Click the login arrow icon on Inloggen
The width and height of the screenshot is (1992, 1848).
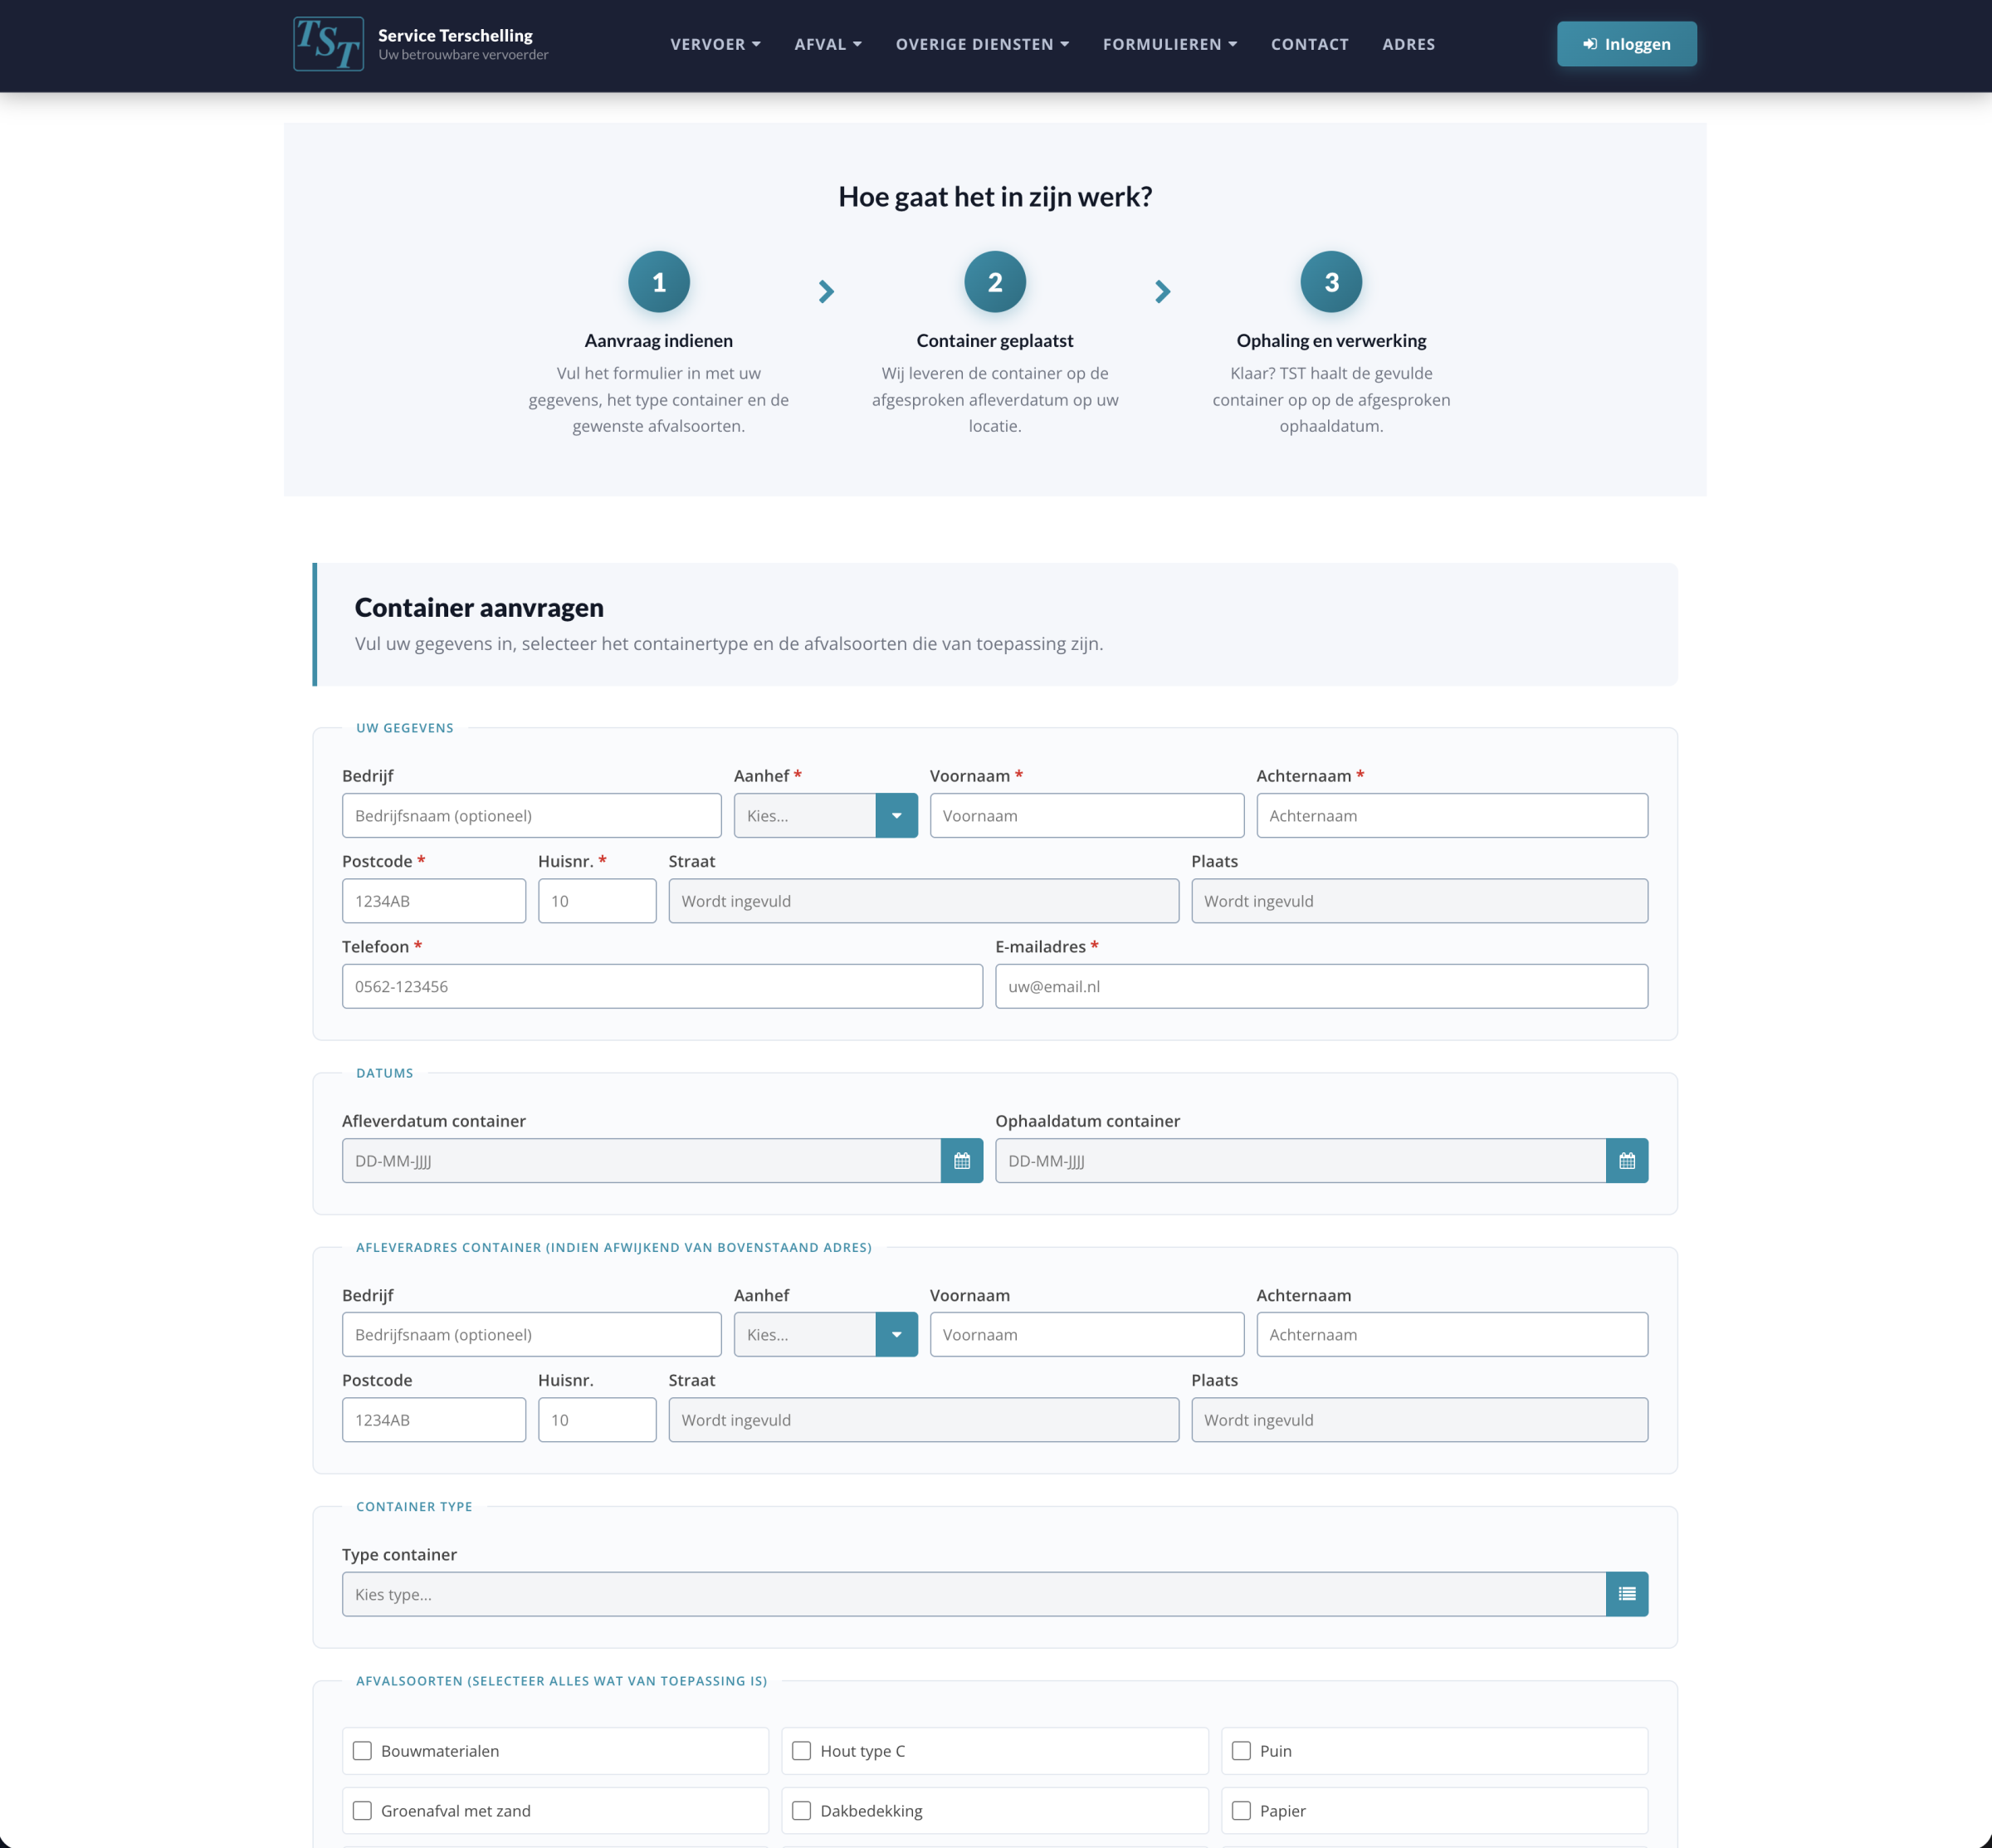[x=1590, y=43]
